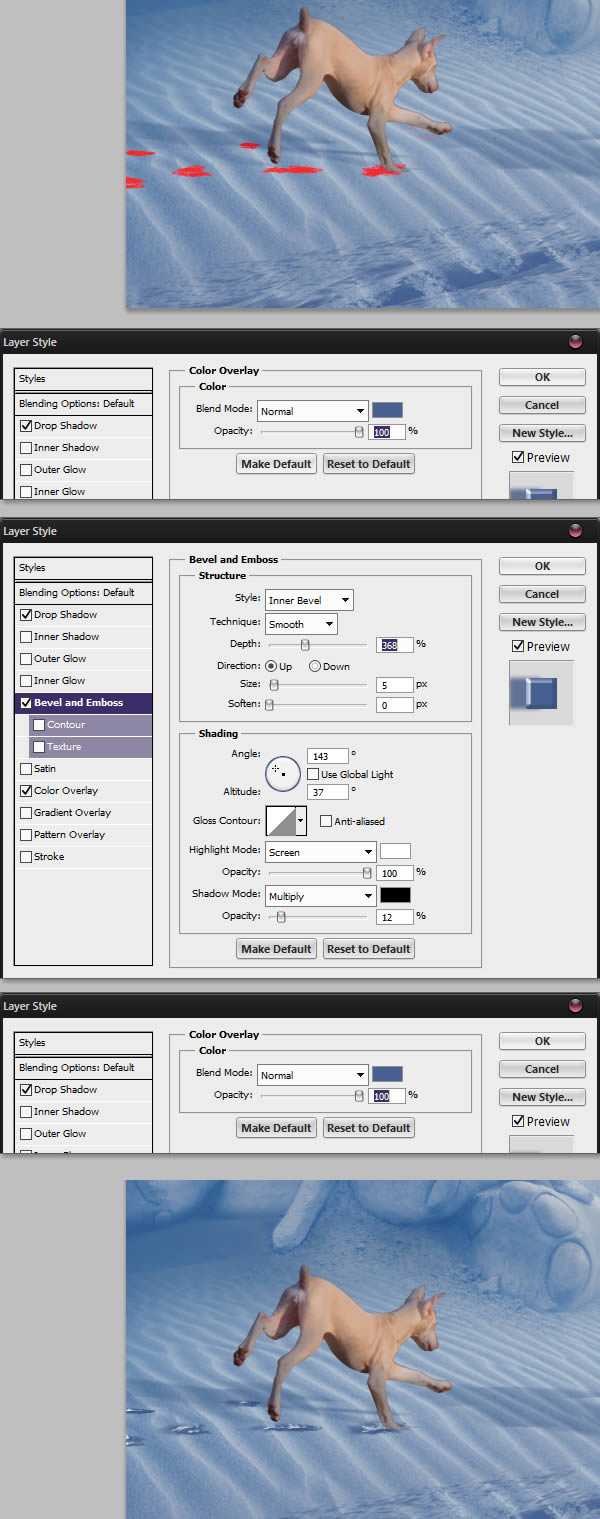Open Stroke settings by its label
Screen dimensions: 600x1519
[49, 857]
